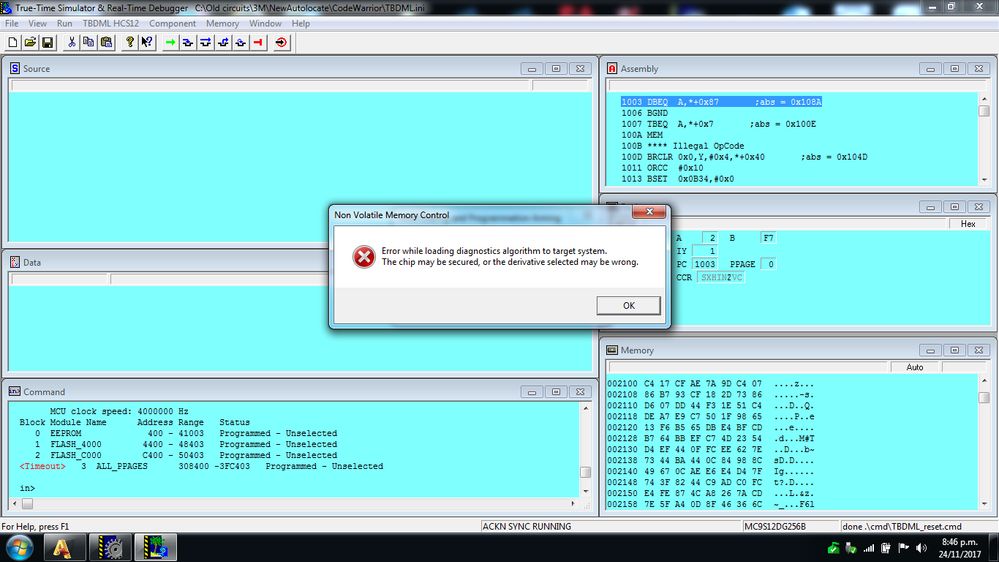This screenshot has width=999, height=562.
Task: Click the PC register value 1003
Action: click(705, 264)
